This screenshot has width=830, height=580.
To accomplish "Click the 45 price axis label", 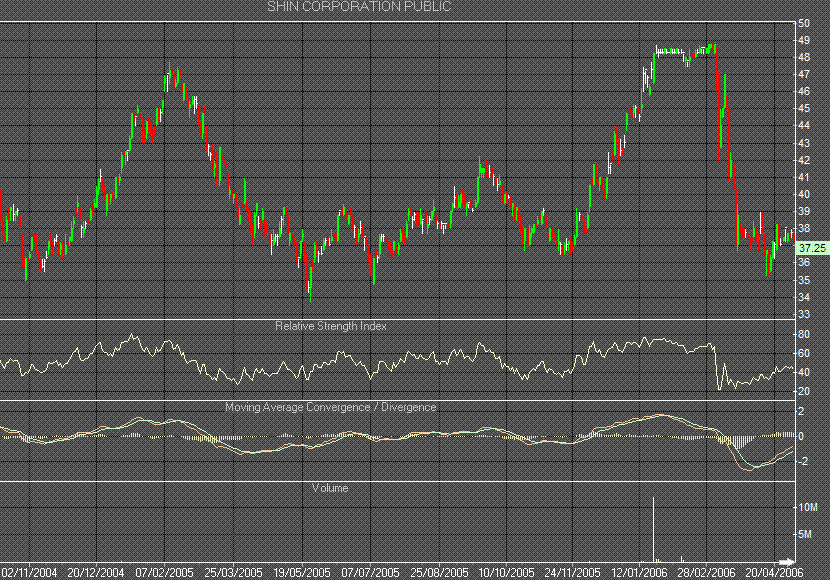I will 804,108.
